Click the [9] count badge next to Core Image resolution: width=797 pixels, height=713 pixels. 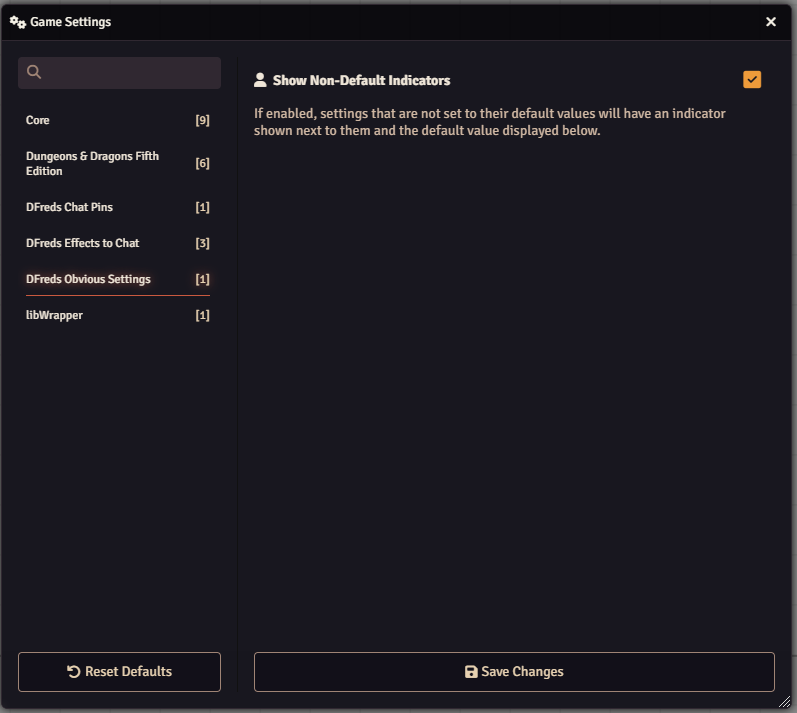point(202,120)
